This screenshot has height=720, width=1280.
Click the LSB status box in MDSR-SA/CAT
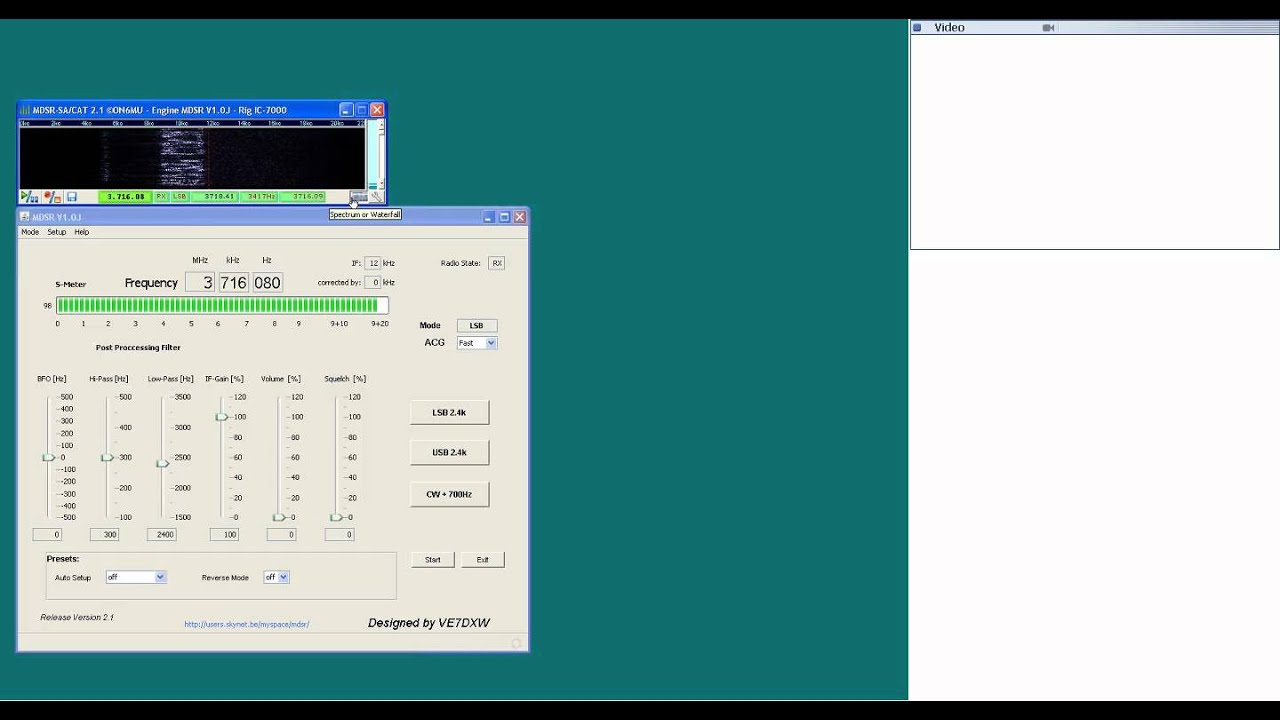coord(180,197)
